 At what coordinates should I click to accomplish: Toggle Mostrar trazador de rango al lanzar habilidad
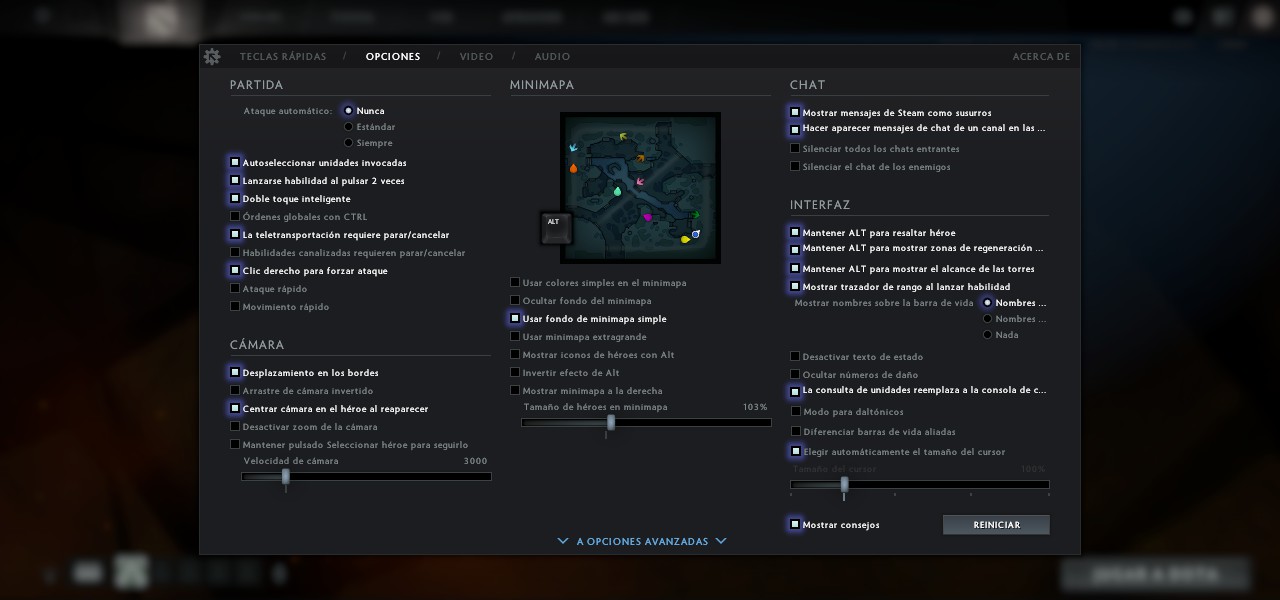pos(795,286)
